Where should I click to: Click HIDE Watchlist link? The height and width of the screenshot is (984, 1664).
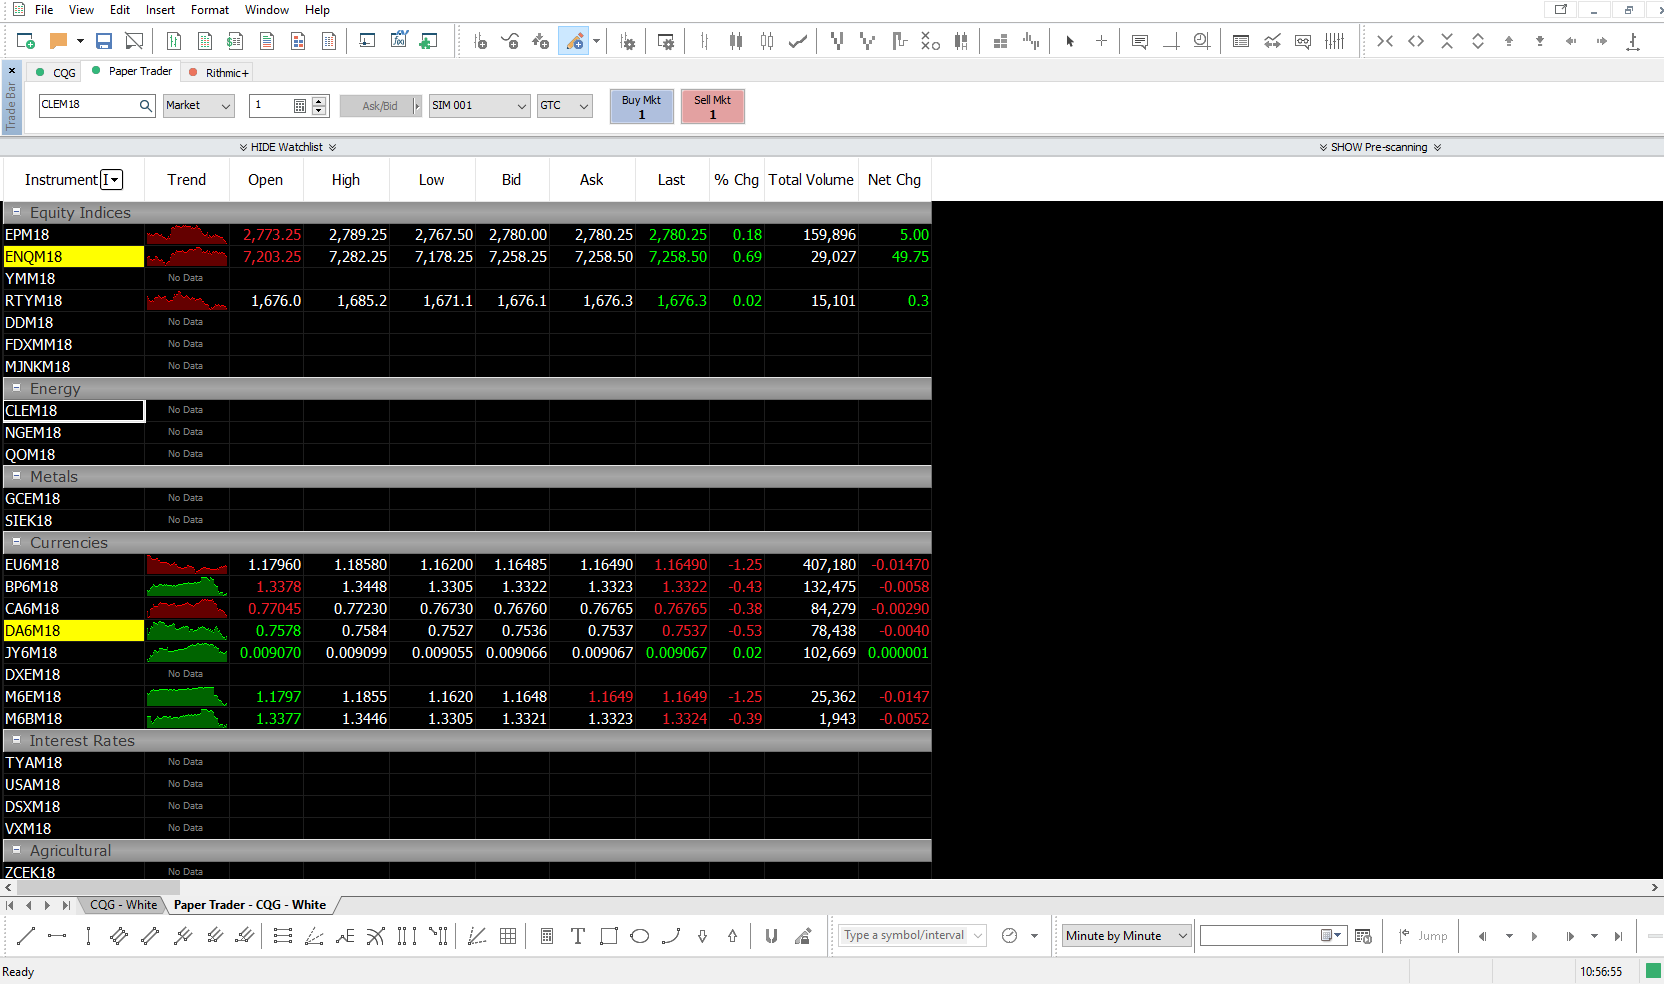coord(287,147)
